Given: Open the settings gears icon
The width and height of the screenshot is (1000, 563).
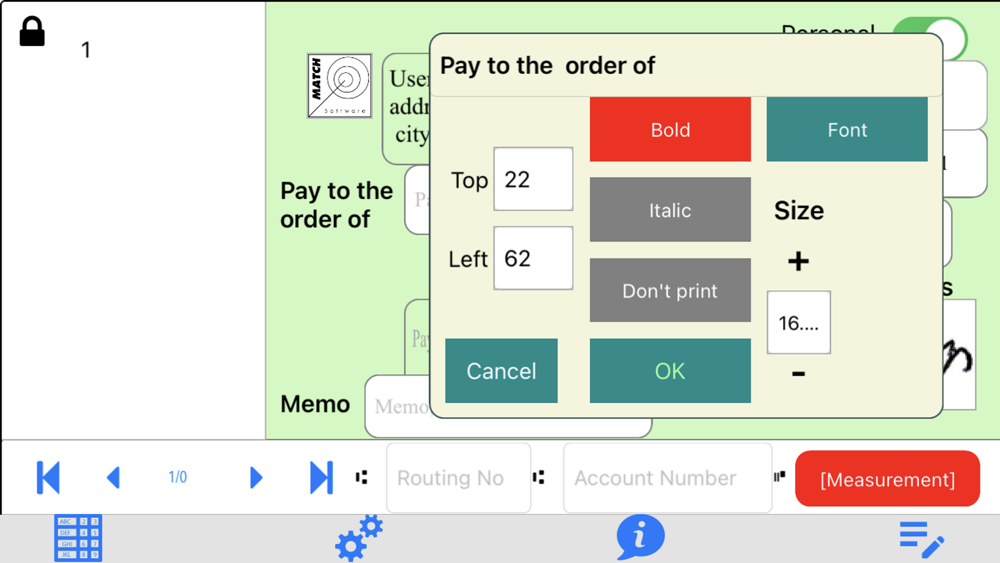Looking at the screenshot, I should pos(359,538).
